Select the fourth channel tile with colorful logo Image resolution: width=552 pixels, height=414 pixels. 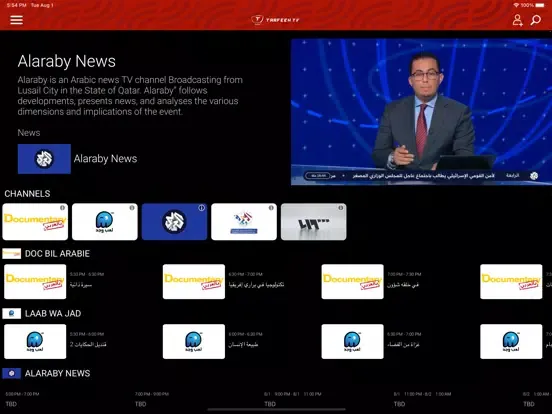(244, 222)
